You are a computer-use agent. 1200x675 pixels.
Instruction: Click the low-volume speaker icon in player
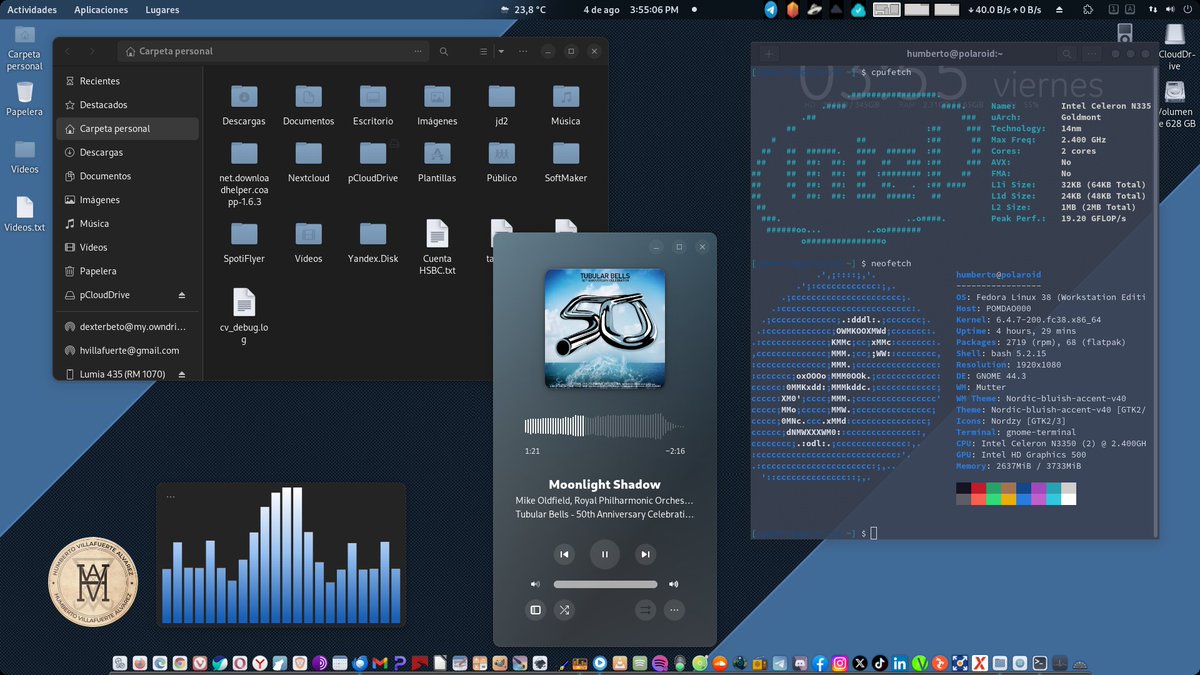coord(535,584)
